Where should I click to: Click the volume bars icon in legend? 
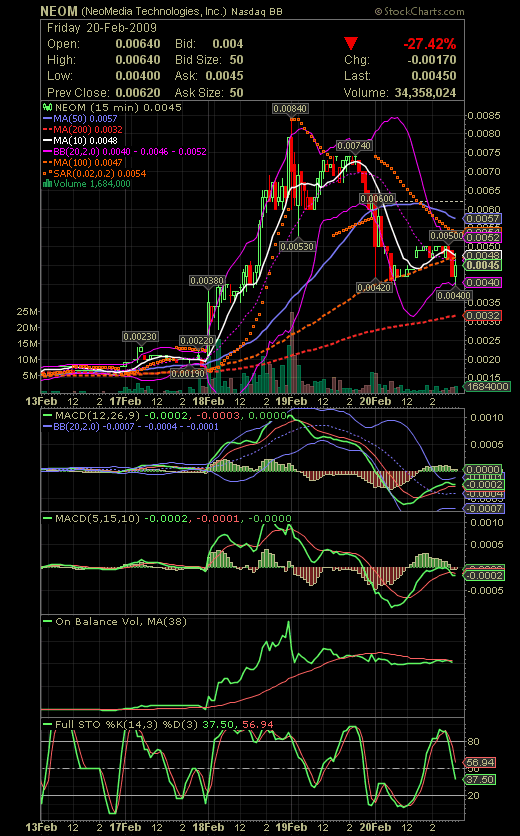pyautogui.click(x=47, y=184)
